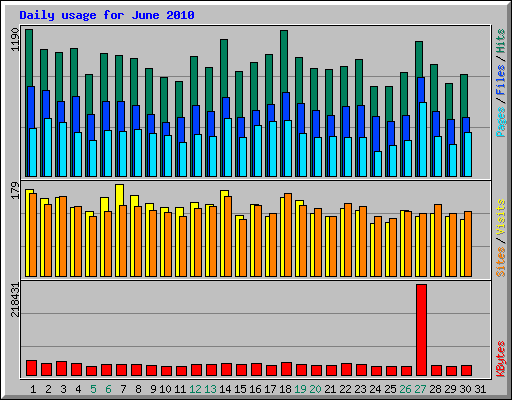Click day label 1 on the x-axis
Image resolution: width=512 pixels, height=400 pixels.
click(x=33, y=389)
